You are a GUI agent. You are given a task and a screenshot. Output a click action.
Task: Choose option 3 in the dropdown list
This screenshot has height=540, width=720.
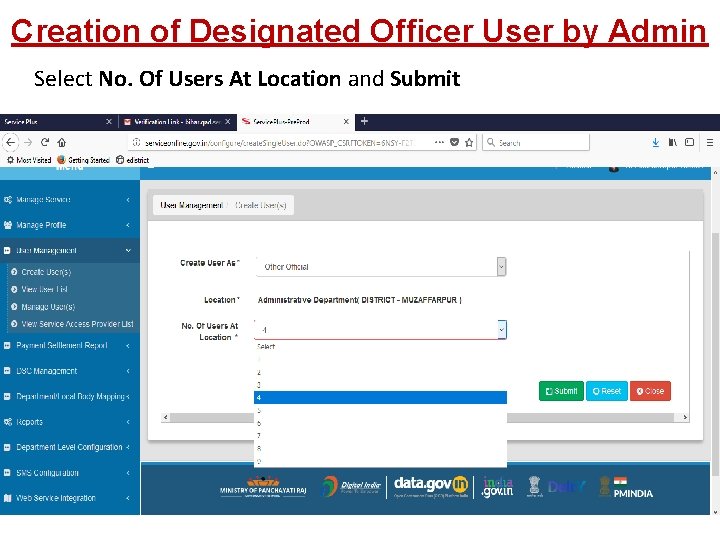pos(380,385)
